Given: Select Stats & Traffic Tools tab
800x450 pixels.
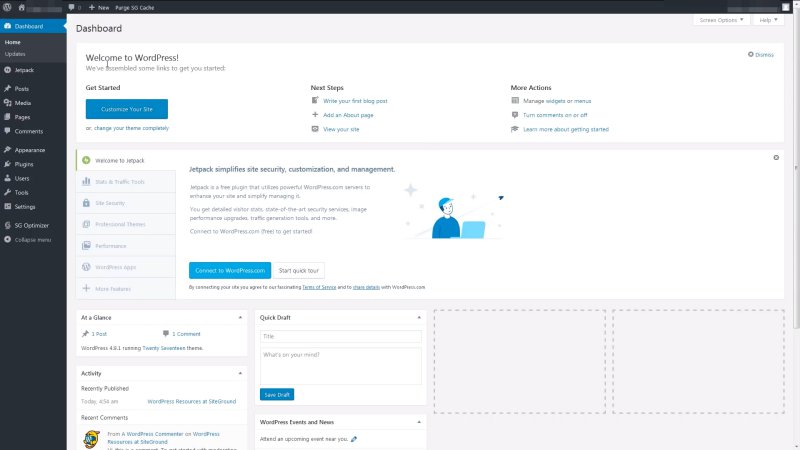Looking at the screenshot, I should (126, 182).
